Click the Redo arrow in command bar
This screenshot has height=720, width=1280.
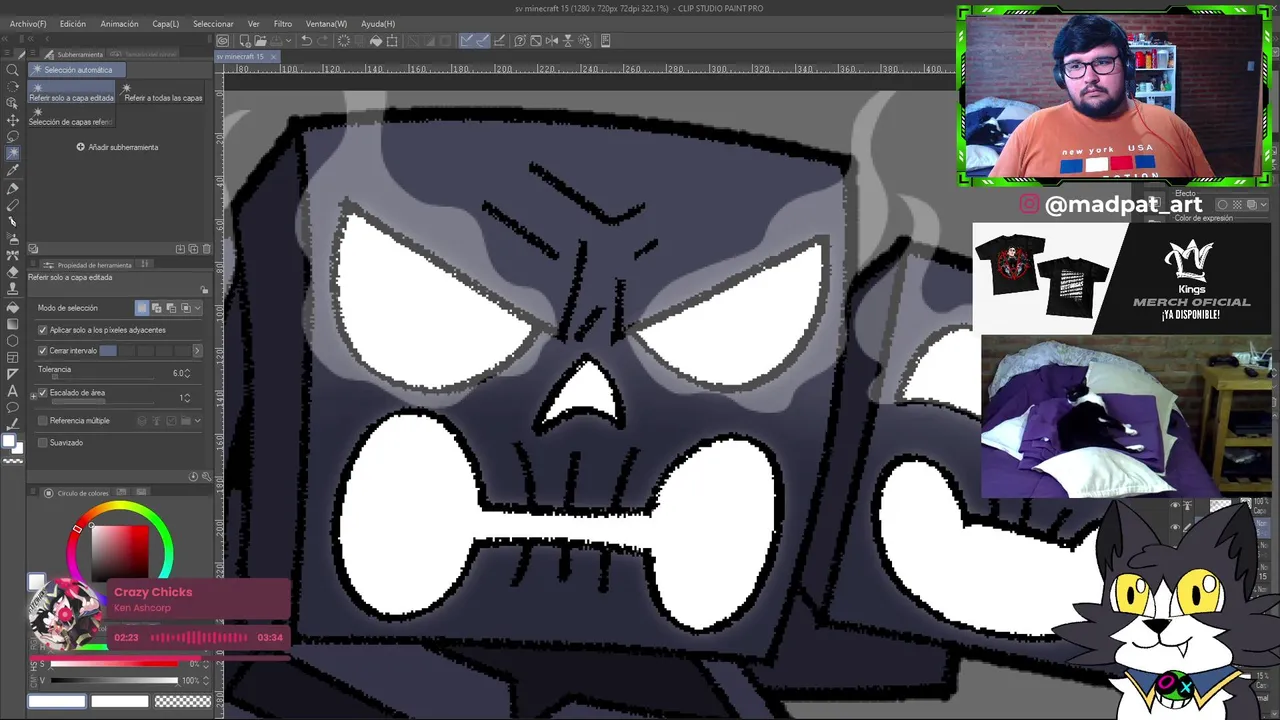click(323, 41)
